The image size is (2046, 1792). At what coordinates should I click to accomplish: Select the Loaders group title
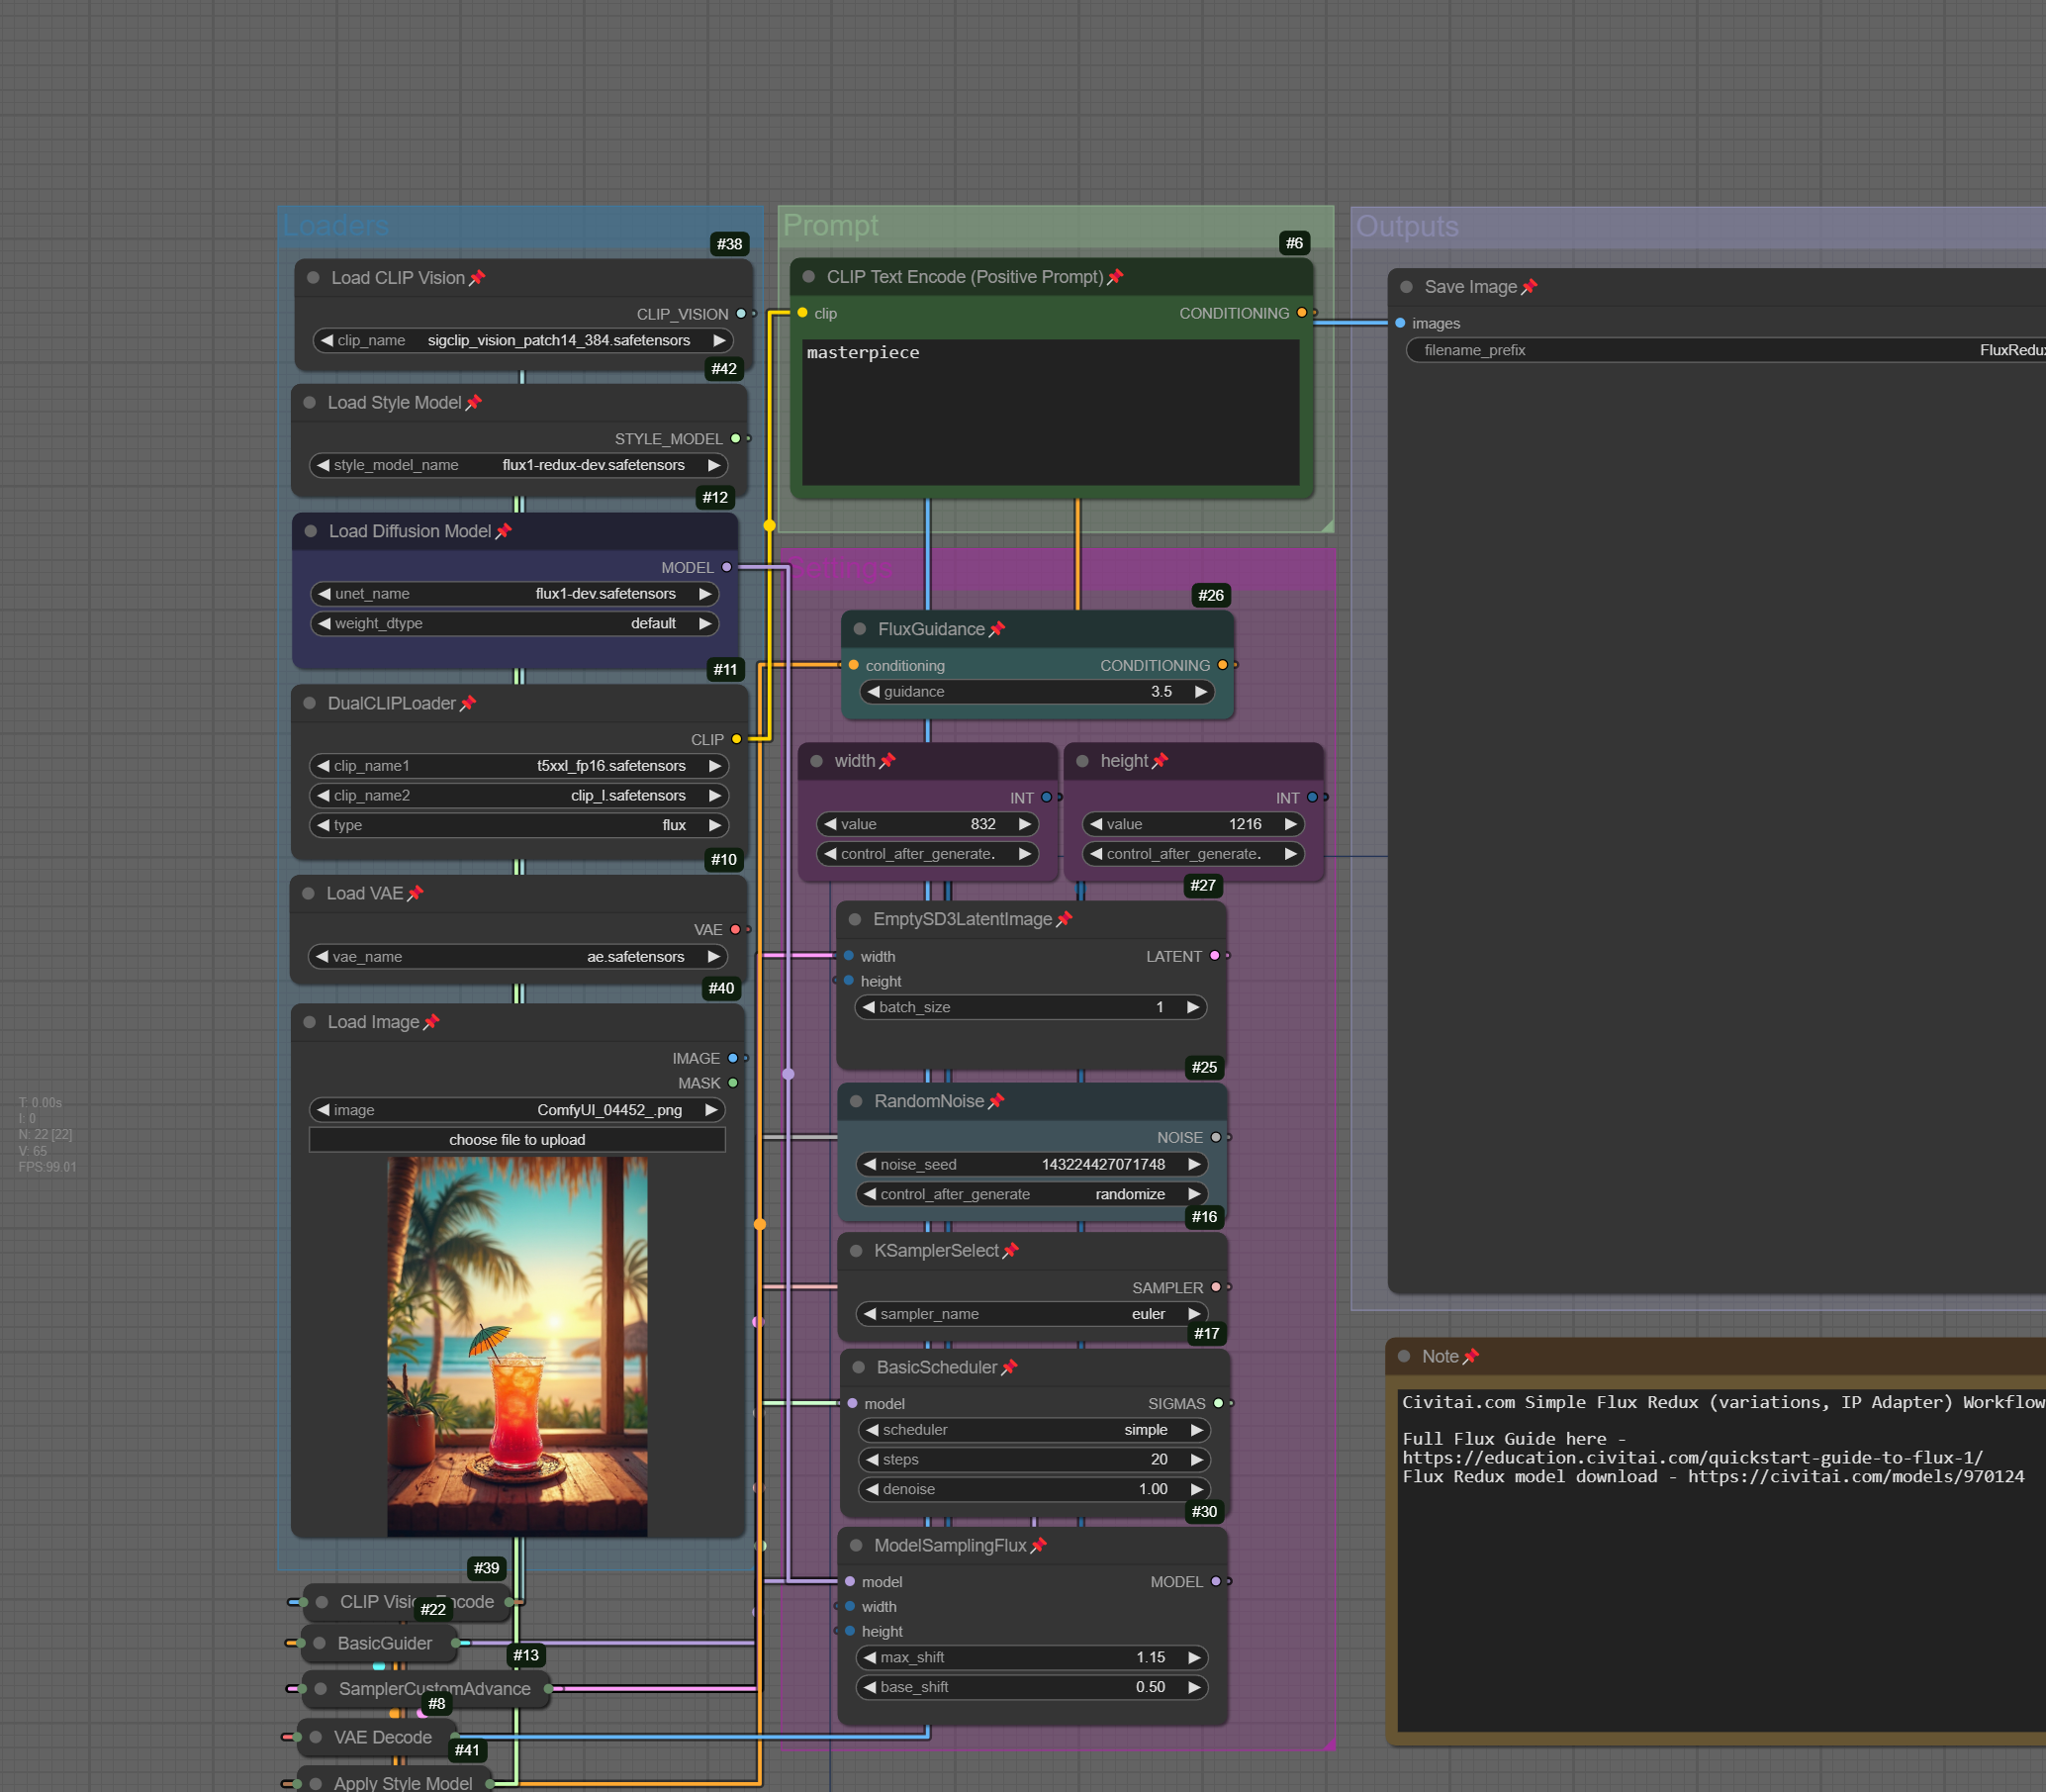(x=336, y=226)
